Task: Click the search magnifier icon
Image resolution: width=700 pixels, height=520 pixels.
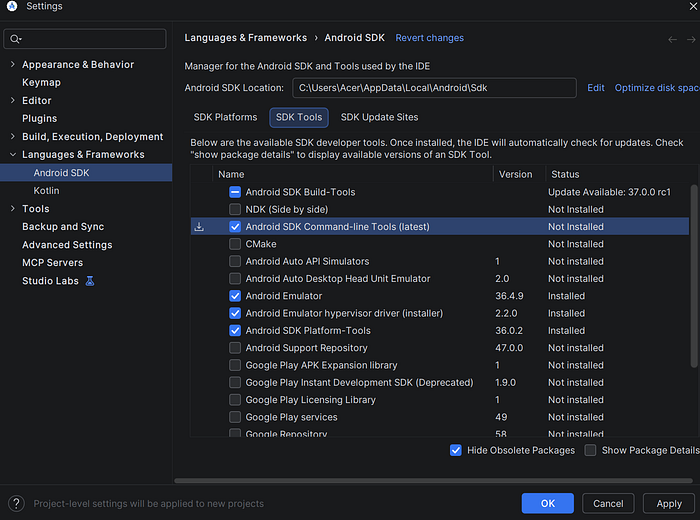Action: (x=15, y=39)
